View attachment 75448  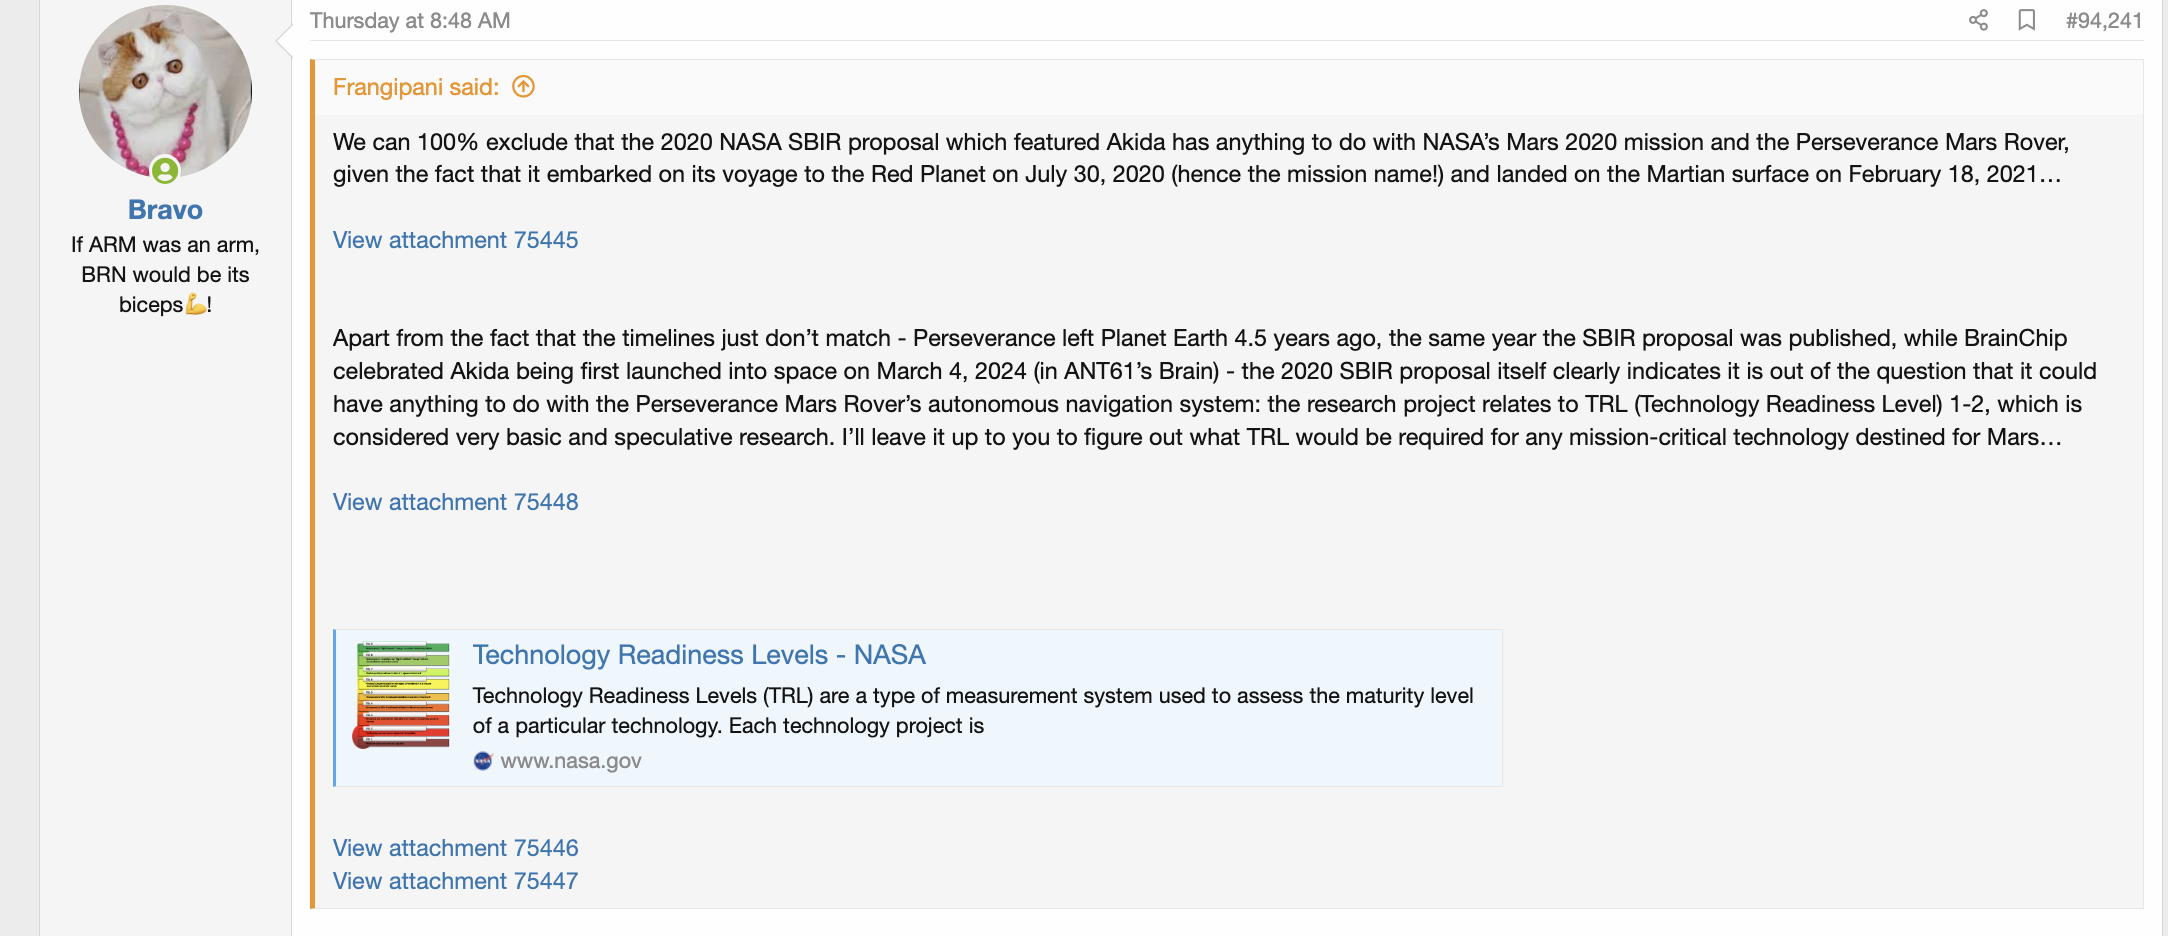pyautogui.click(x=455, y=502)
